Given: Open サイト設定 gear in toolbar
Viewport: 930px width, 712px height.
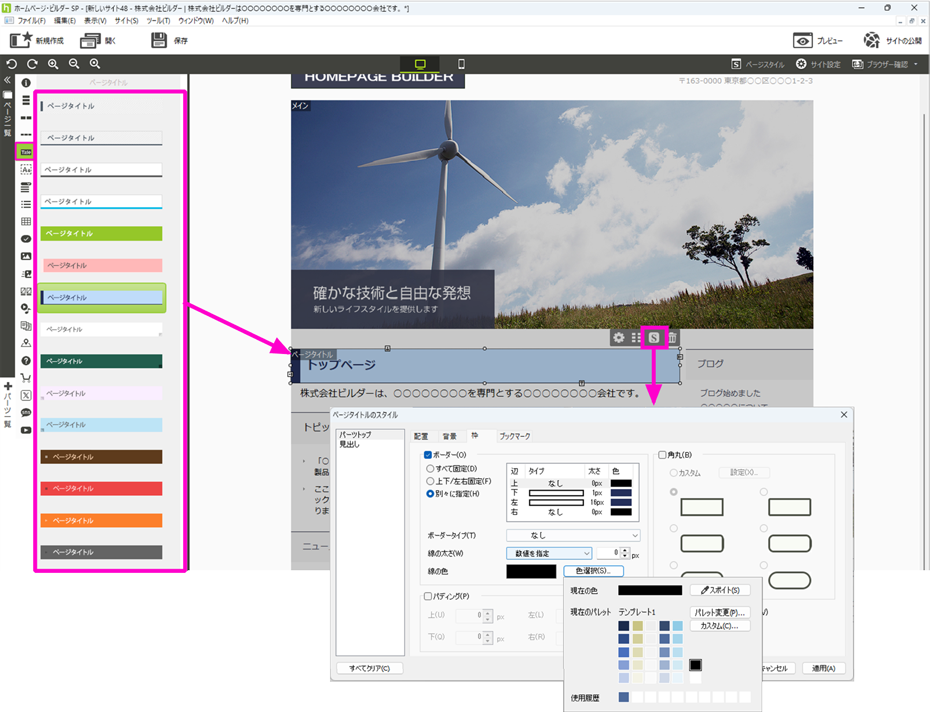Looking at the screenshot, I should tap(818, 64).
